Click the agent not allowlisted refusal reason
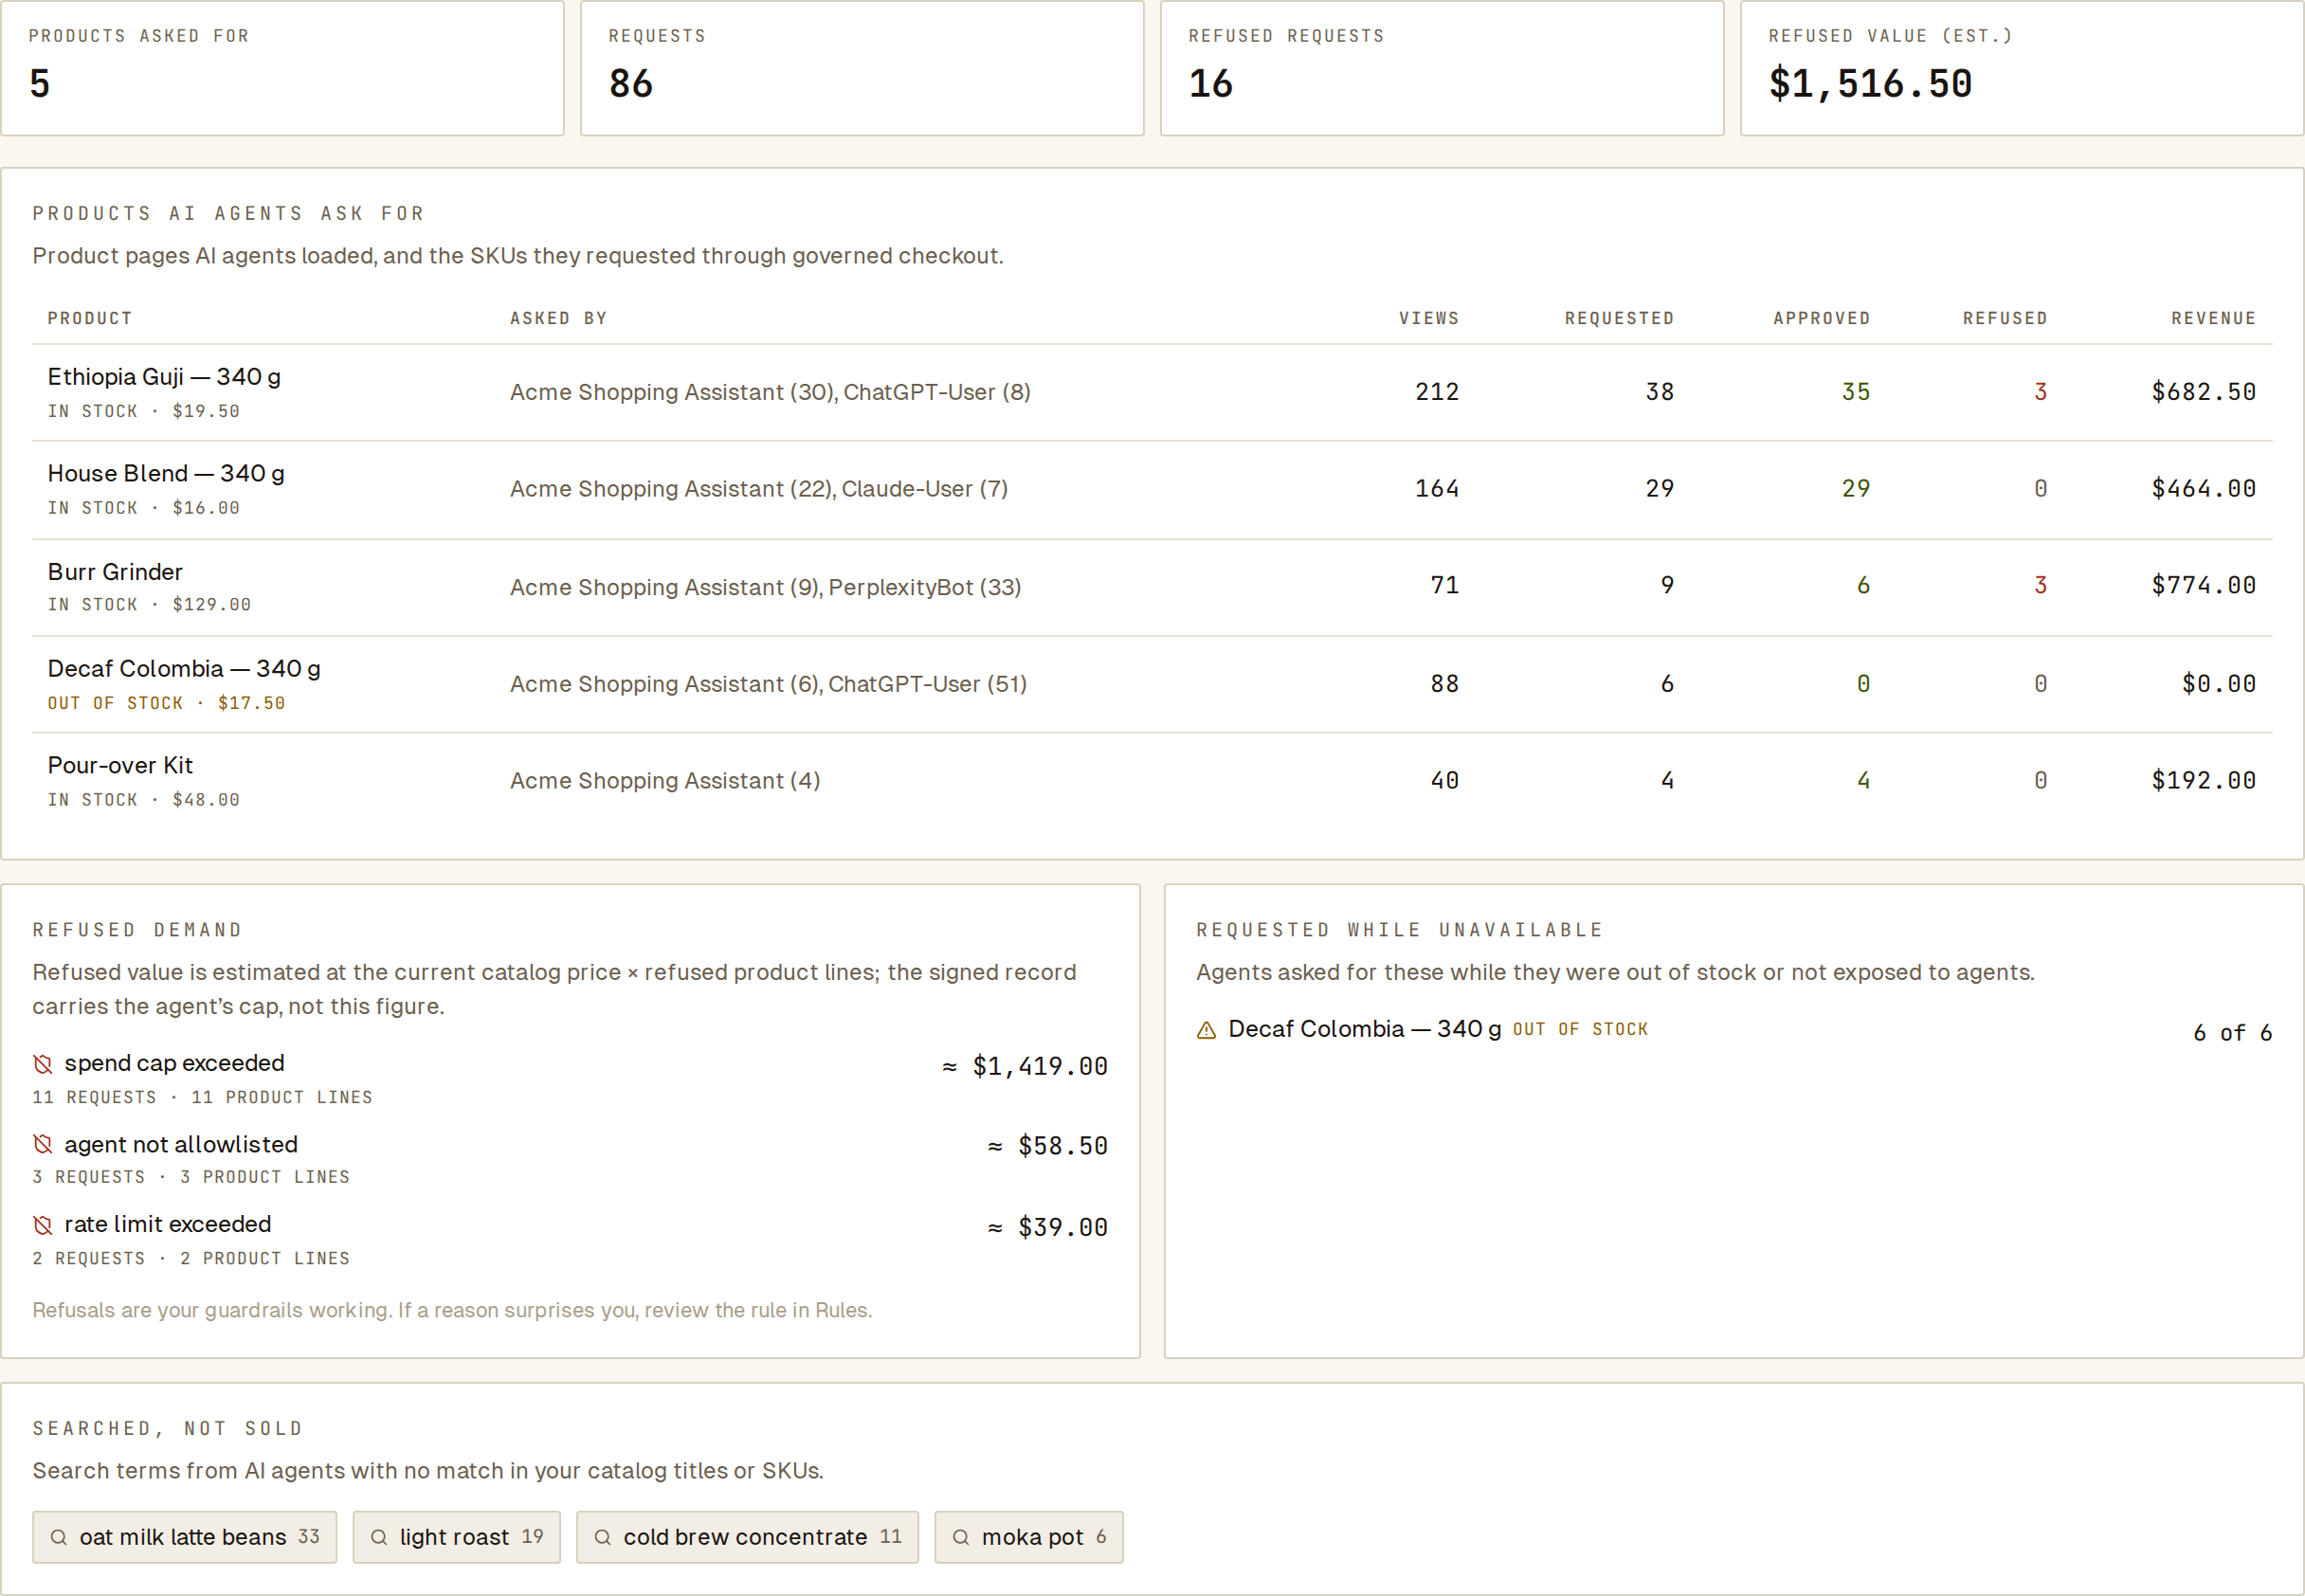Viewport: 2305px width, 1596px height. (x=181, y=1144)
